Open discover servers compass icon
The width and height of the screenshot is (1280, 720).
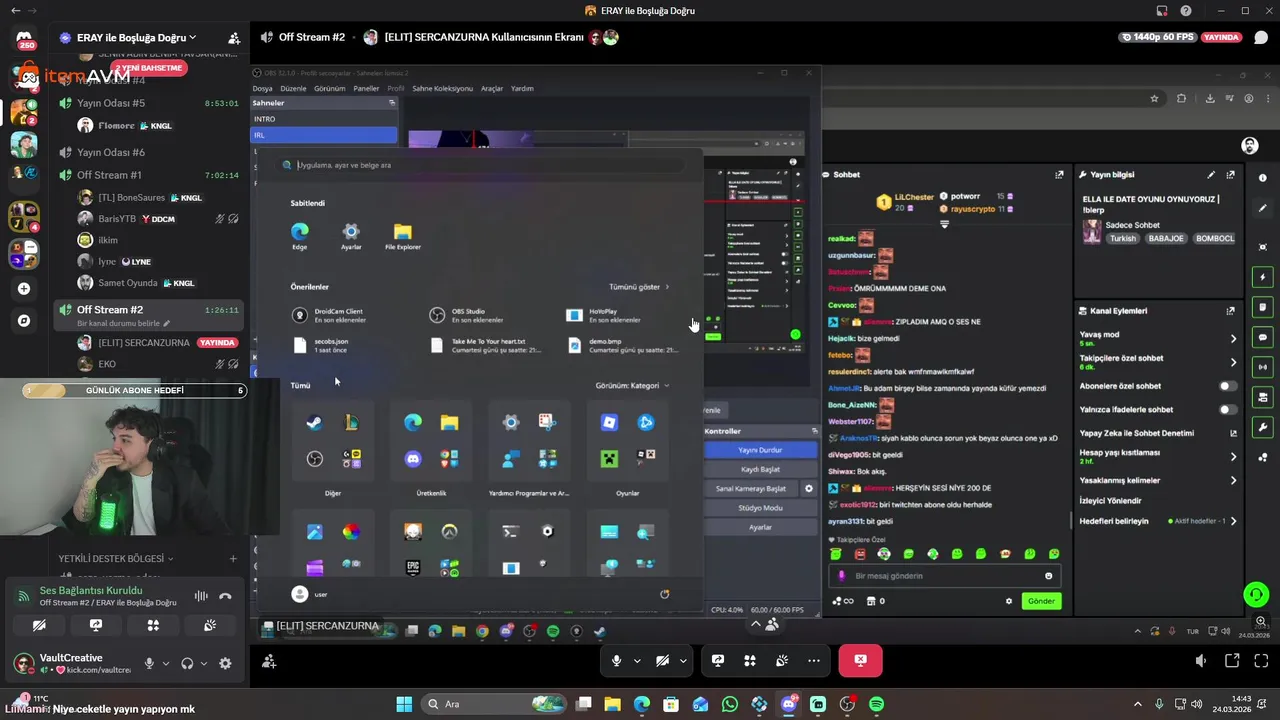point(24,321)
